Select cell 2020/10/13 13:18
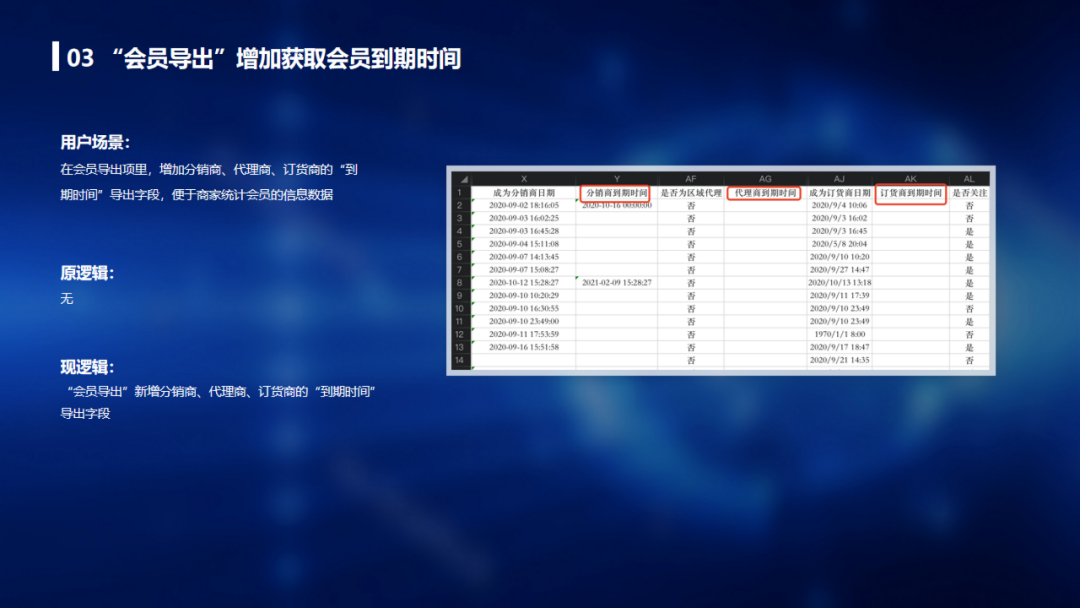The width and height of the screenshot is (1080, 608). click(x=839, y=283)
